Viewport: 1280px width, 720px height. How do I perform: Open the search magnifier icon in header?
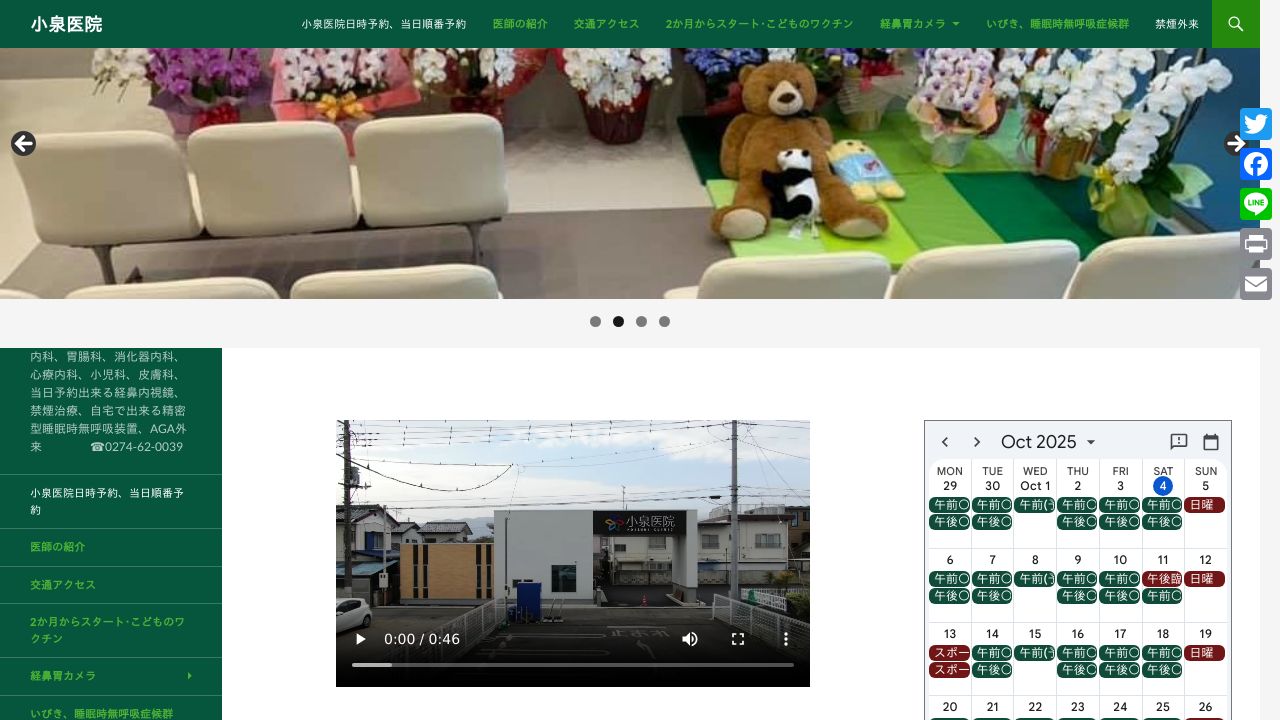click(x=1235, y=24)
